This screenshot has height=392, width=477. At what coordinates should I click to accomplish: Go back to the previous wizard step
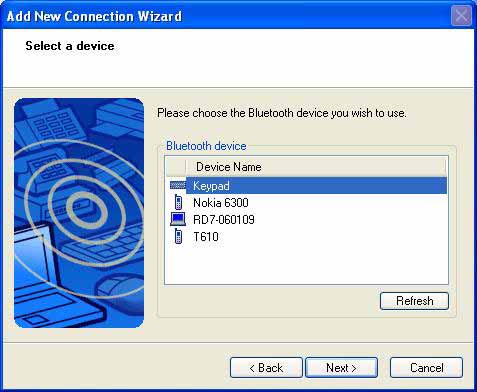click(266, 368)
